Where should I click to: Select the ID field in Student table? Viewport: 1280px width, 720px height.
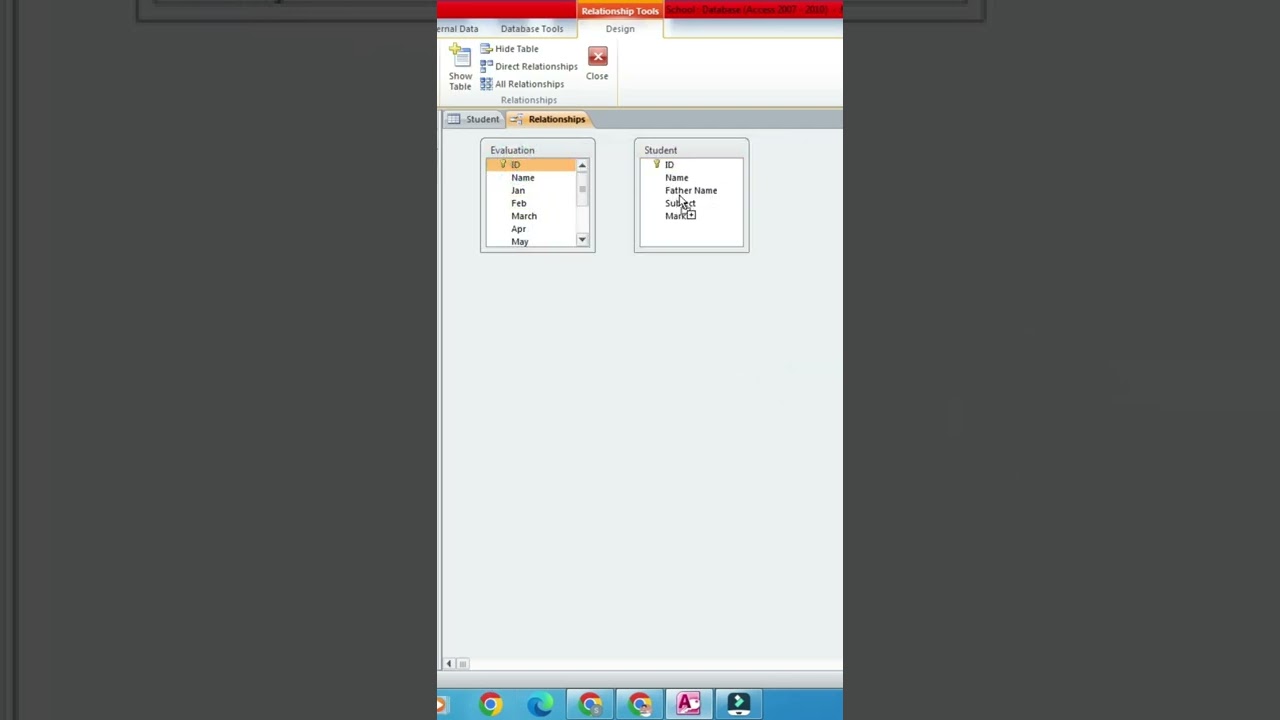[692, 165]
